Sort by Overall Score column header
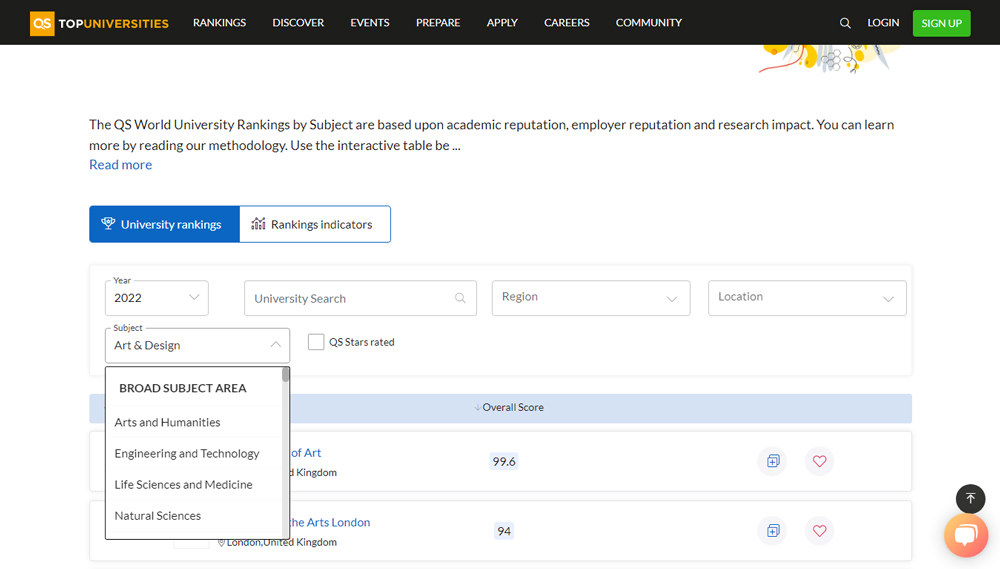The width and height of the screenshot is (1000, 569). coord(509,408)
